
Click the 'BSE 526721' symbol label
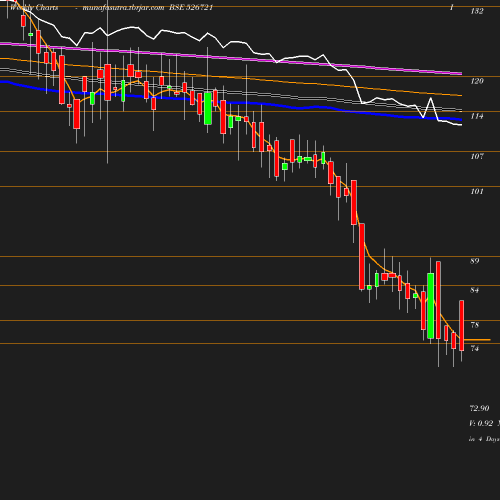[x=191, y=7]
